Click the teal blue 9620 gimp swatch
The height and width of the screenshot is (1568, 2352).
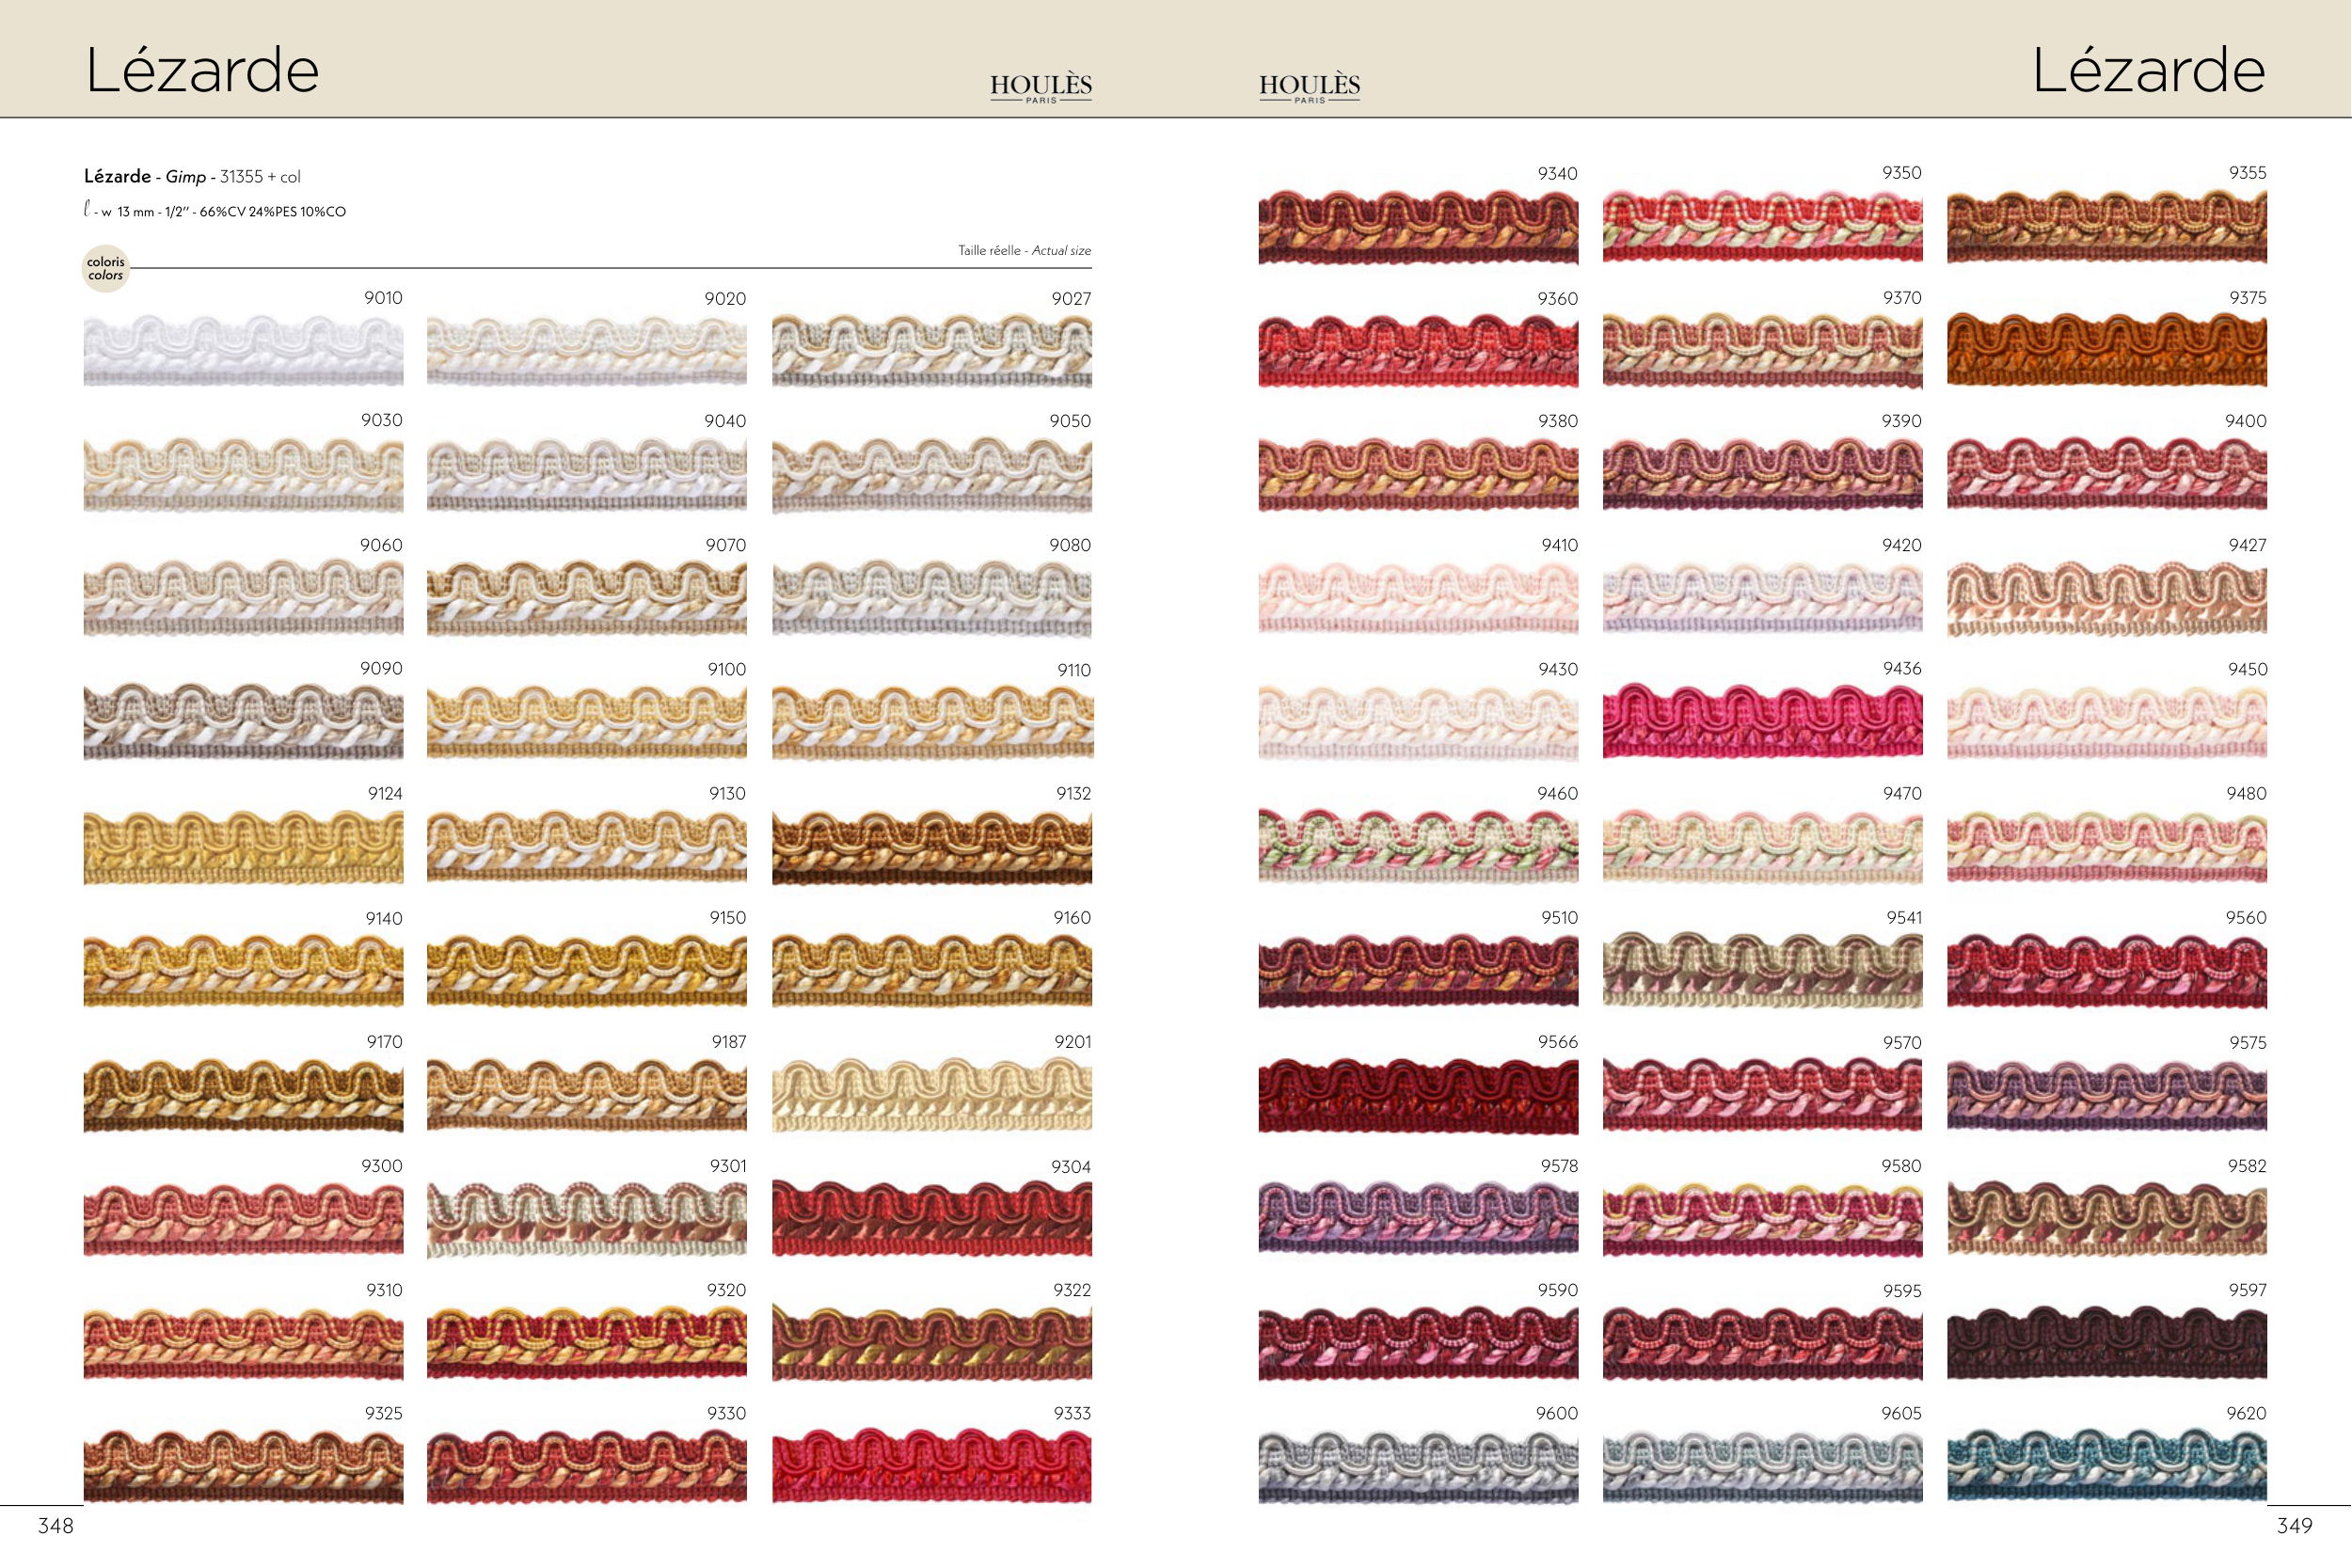coord(2106,1466)
